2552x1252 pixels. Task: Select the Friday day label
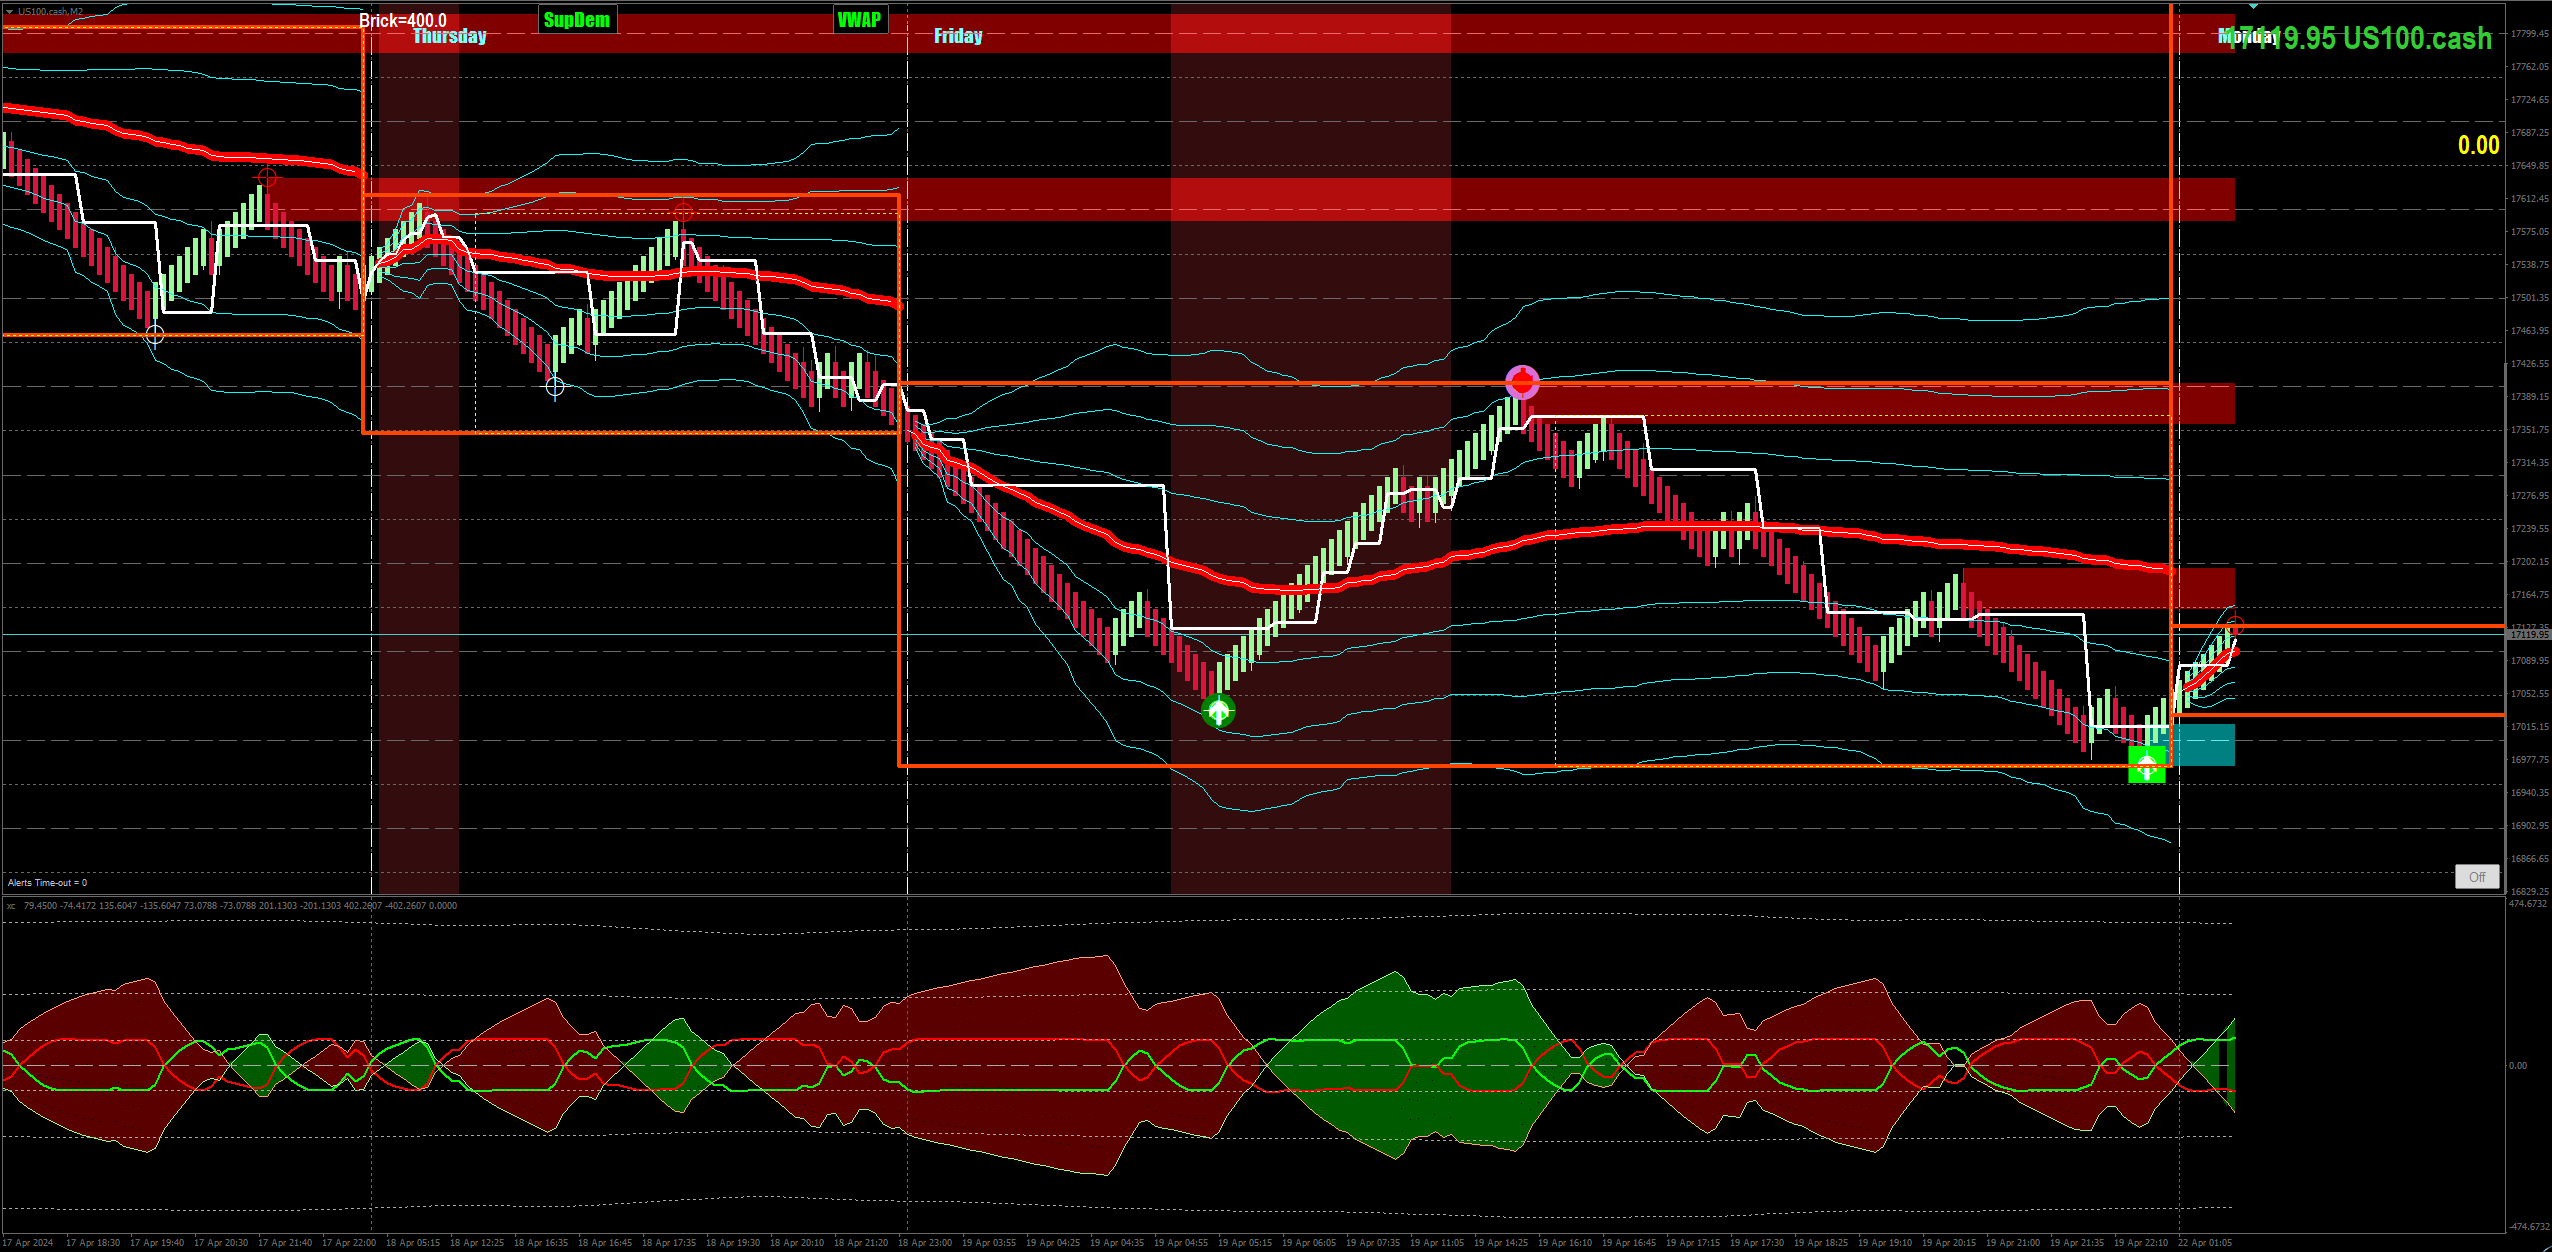tap(958, 37)
